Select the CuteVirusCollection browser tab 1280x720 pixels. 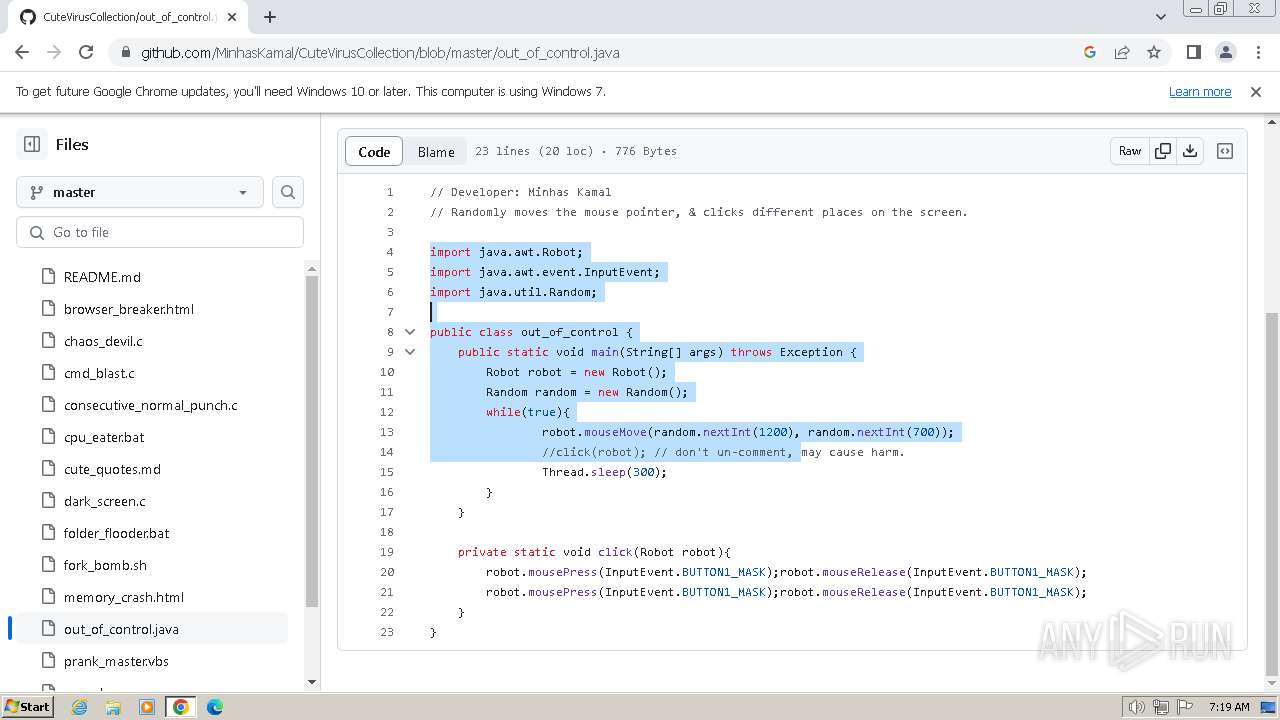click(126, 17)
